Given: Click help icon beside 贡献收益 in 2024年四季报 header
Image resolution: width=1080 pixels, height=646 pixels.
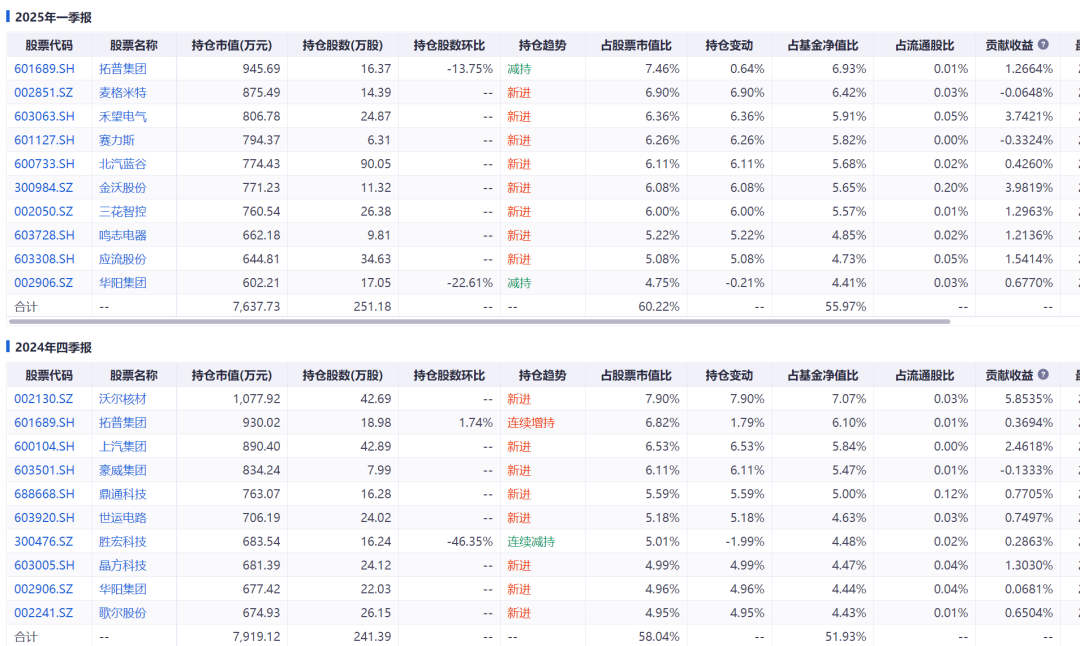Looking at the screenshot, I should coord(1043,375).
